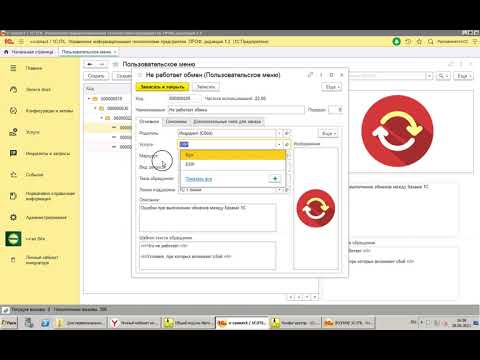
Task: Open the 1C main menu hamburger icon
Action: pyautogui.click(x=21, y=42)
